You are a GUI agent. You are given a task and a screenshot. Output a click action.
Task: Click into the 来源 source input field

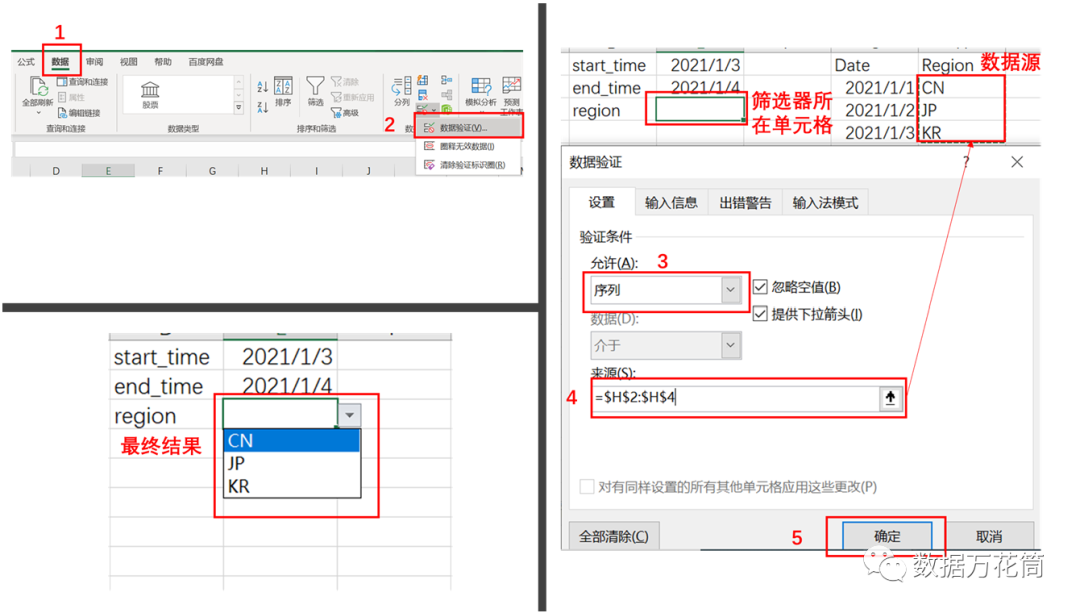(x=735, y=397)
